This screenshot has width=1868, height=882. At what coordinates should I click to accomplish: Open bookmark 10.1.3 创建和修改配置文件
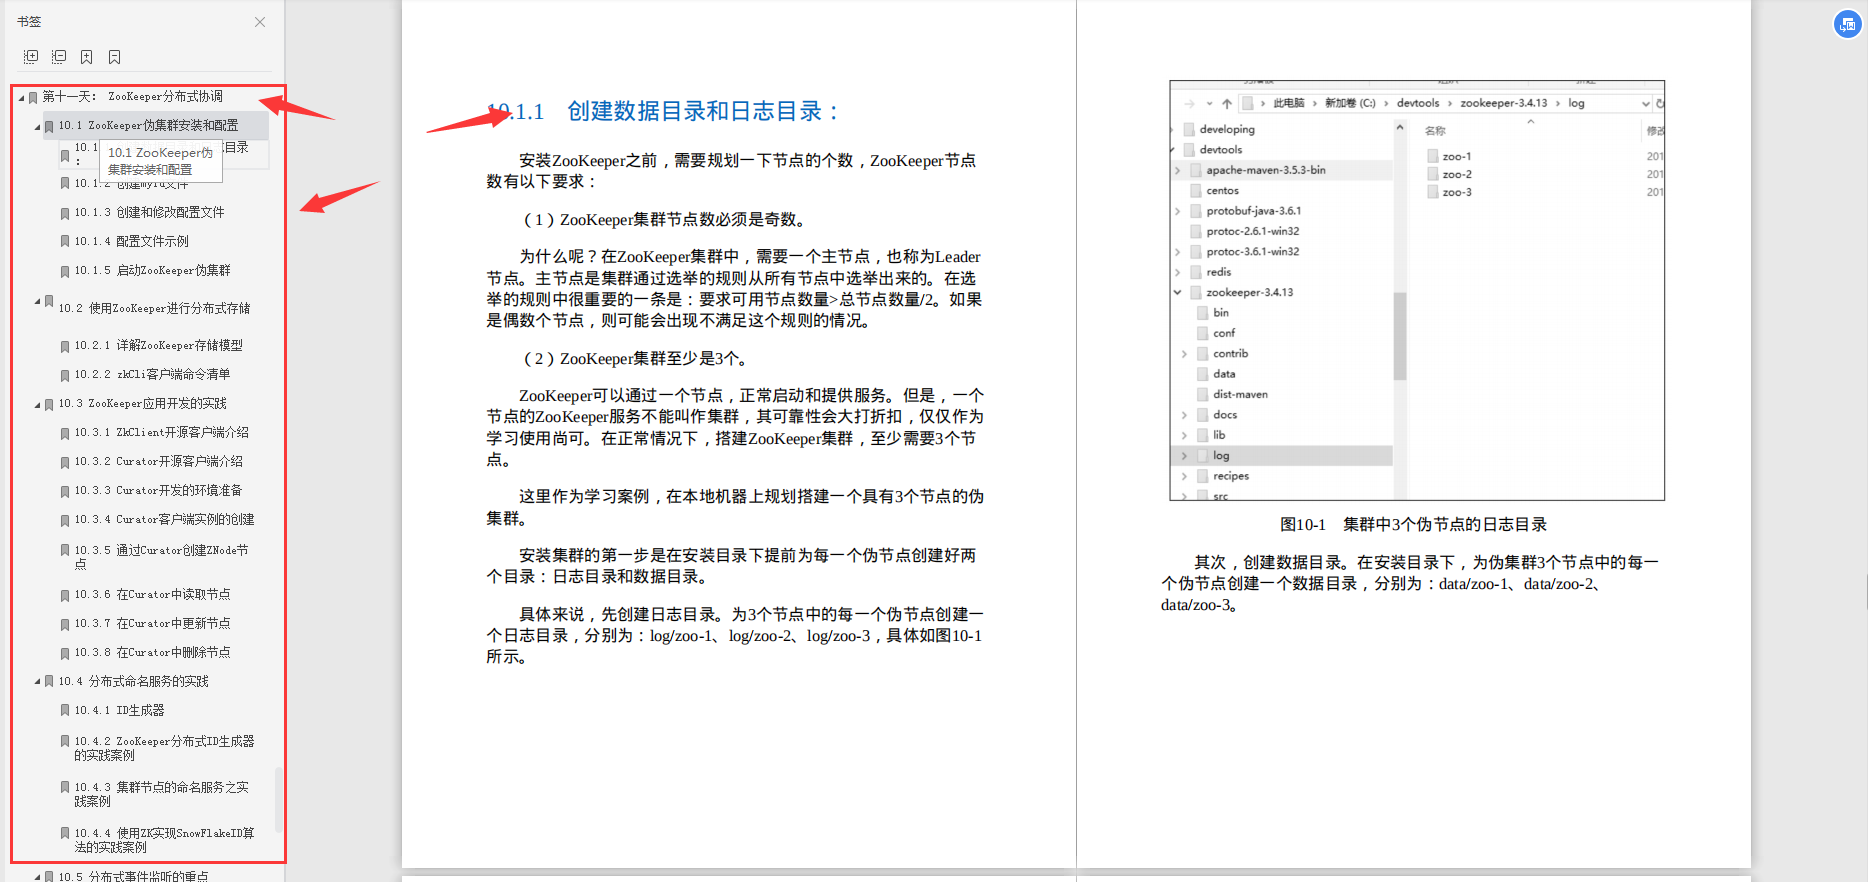(x=149, y=213)
